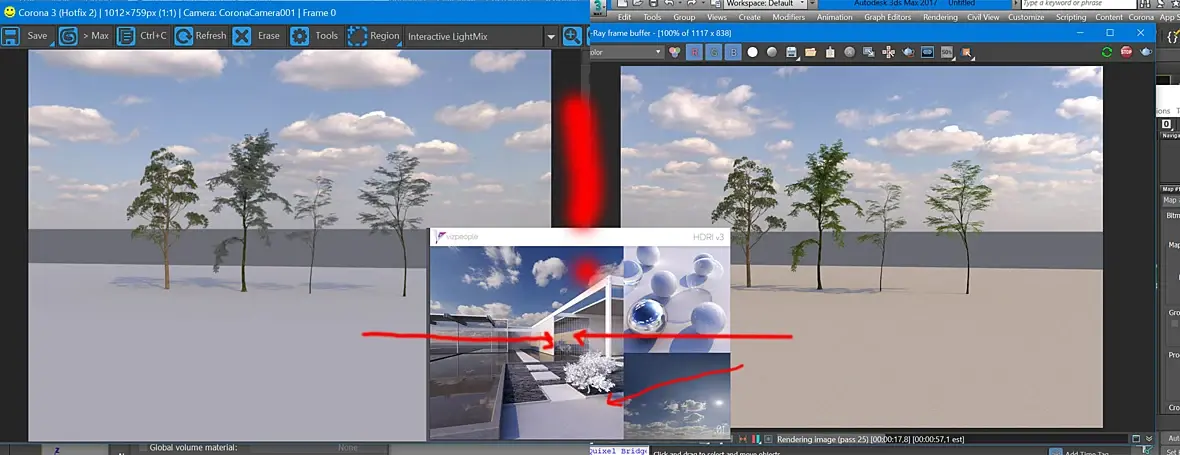Copy render with the Ctrl+C button
The width and height of the screenshot is (1180, 455).
pos(143,35)
